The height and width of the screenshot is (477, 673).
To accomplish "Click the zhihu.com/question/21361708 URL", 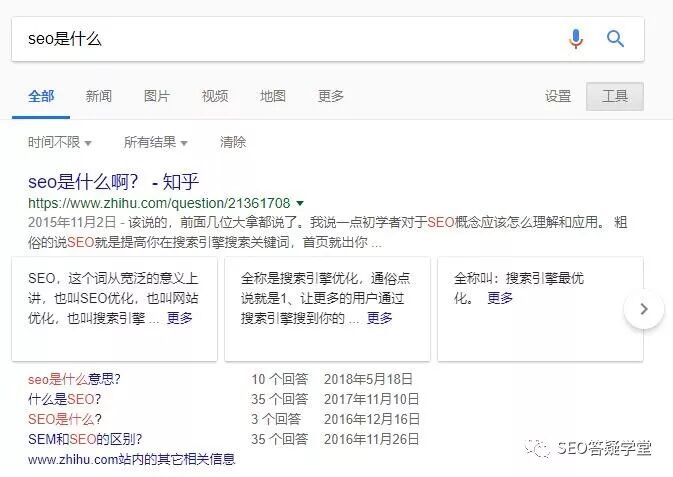I will [x=159, y=203].
